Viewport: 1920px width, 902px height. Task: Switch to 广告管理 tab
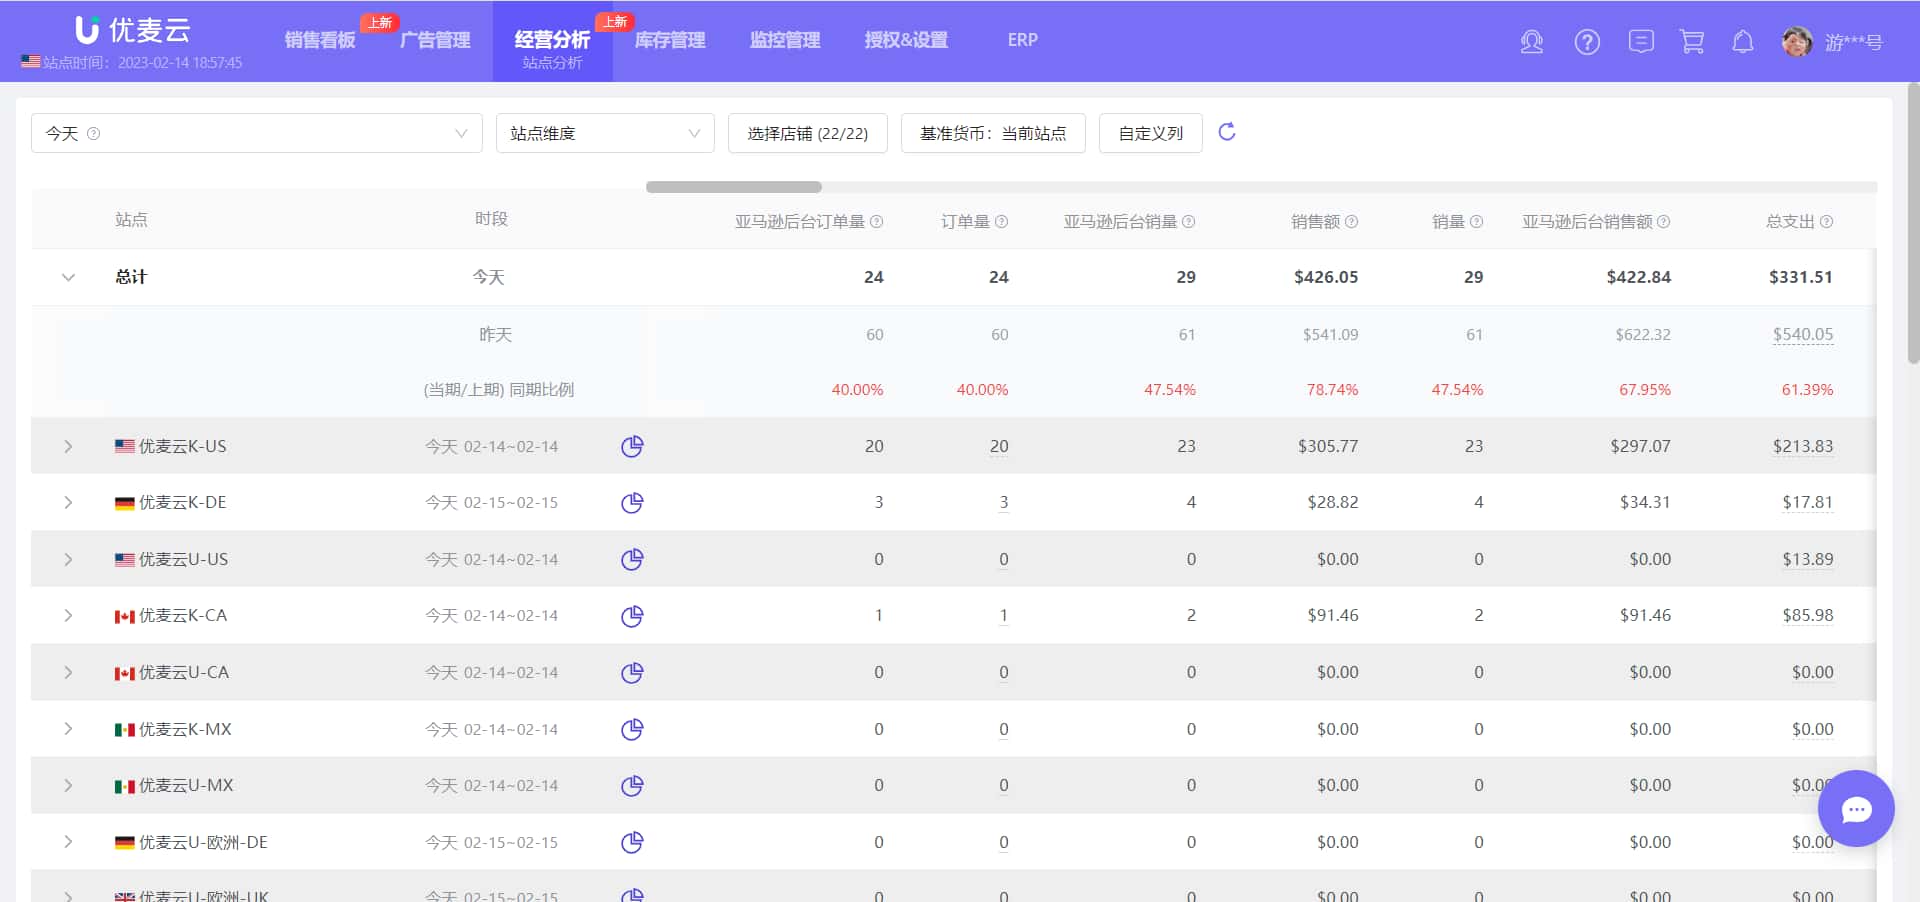point(435,40)
